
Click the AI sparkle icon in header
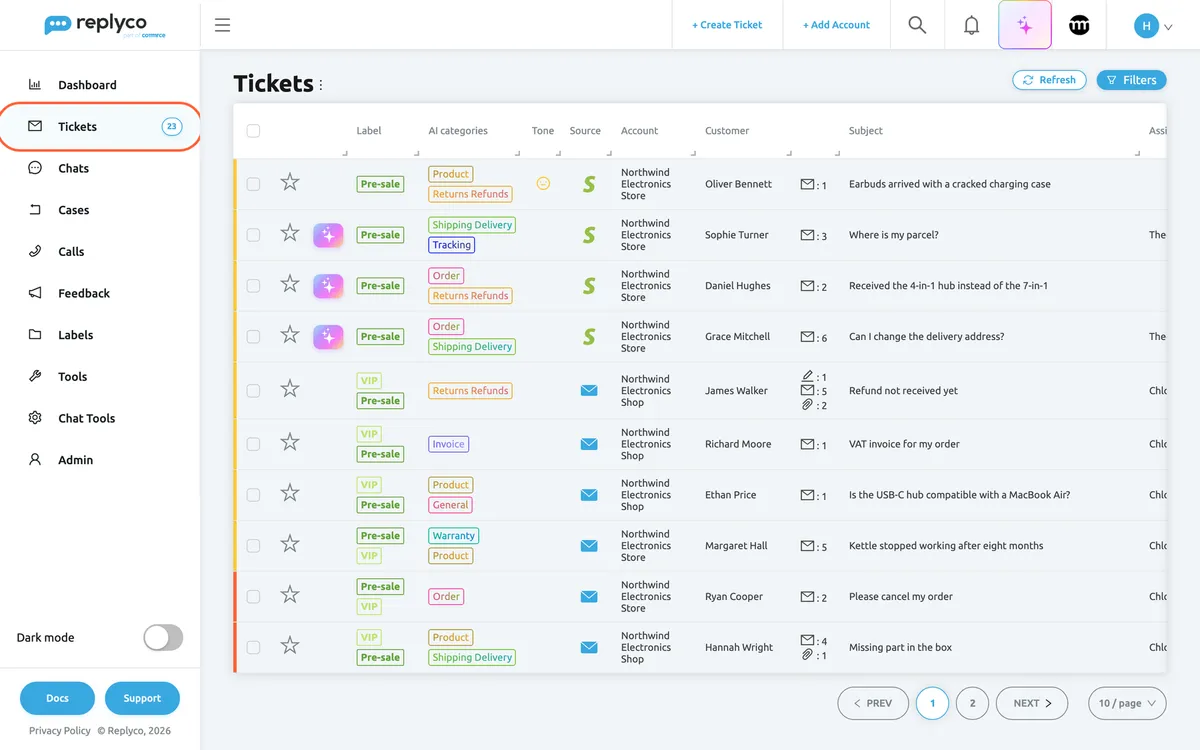click(x=1025, y=25)
